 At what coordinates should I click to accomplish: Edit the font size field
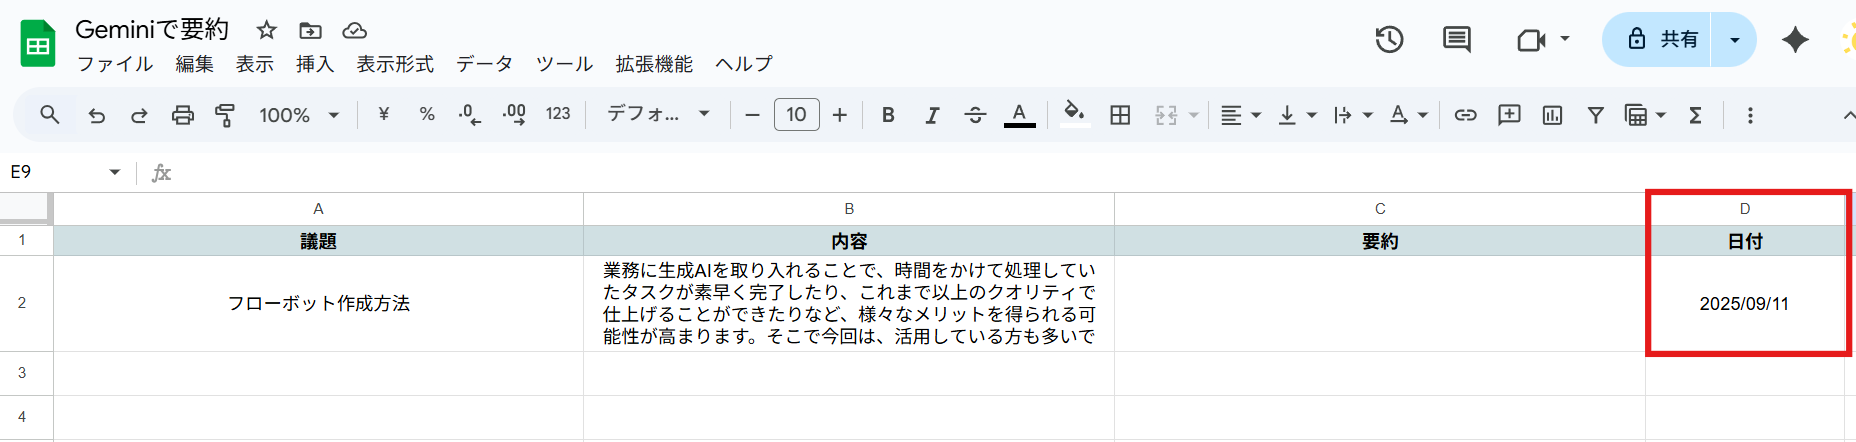[x=797, y=115]
